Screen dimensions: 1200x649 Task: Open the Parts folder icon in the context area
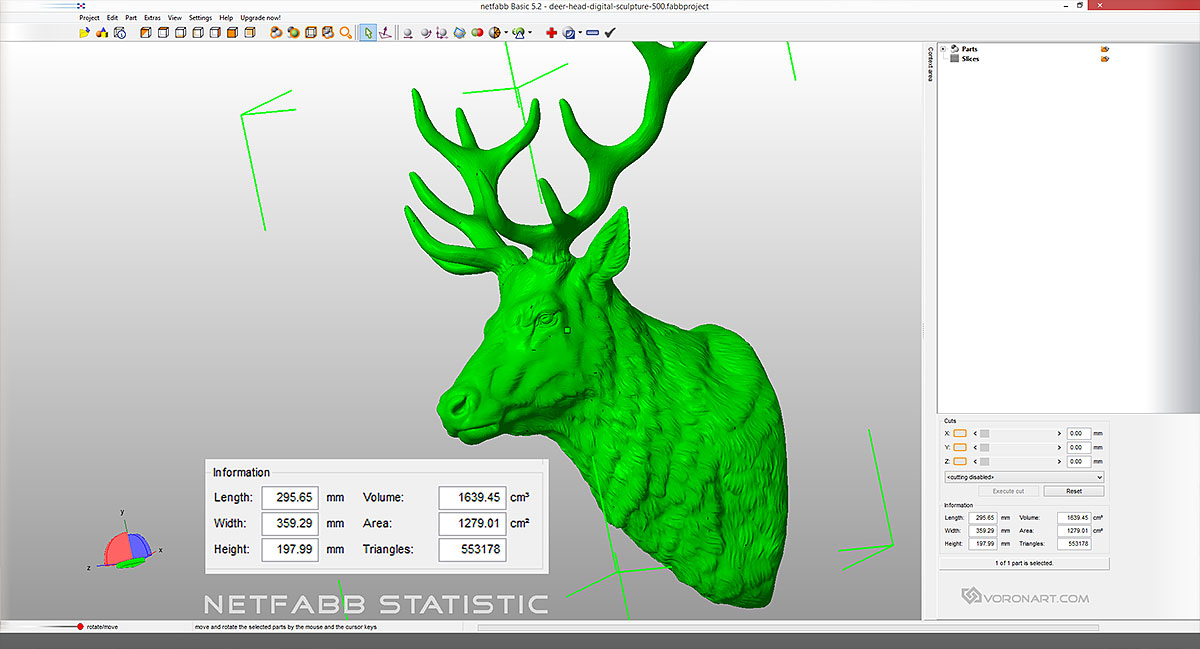click(1104, 48)
